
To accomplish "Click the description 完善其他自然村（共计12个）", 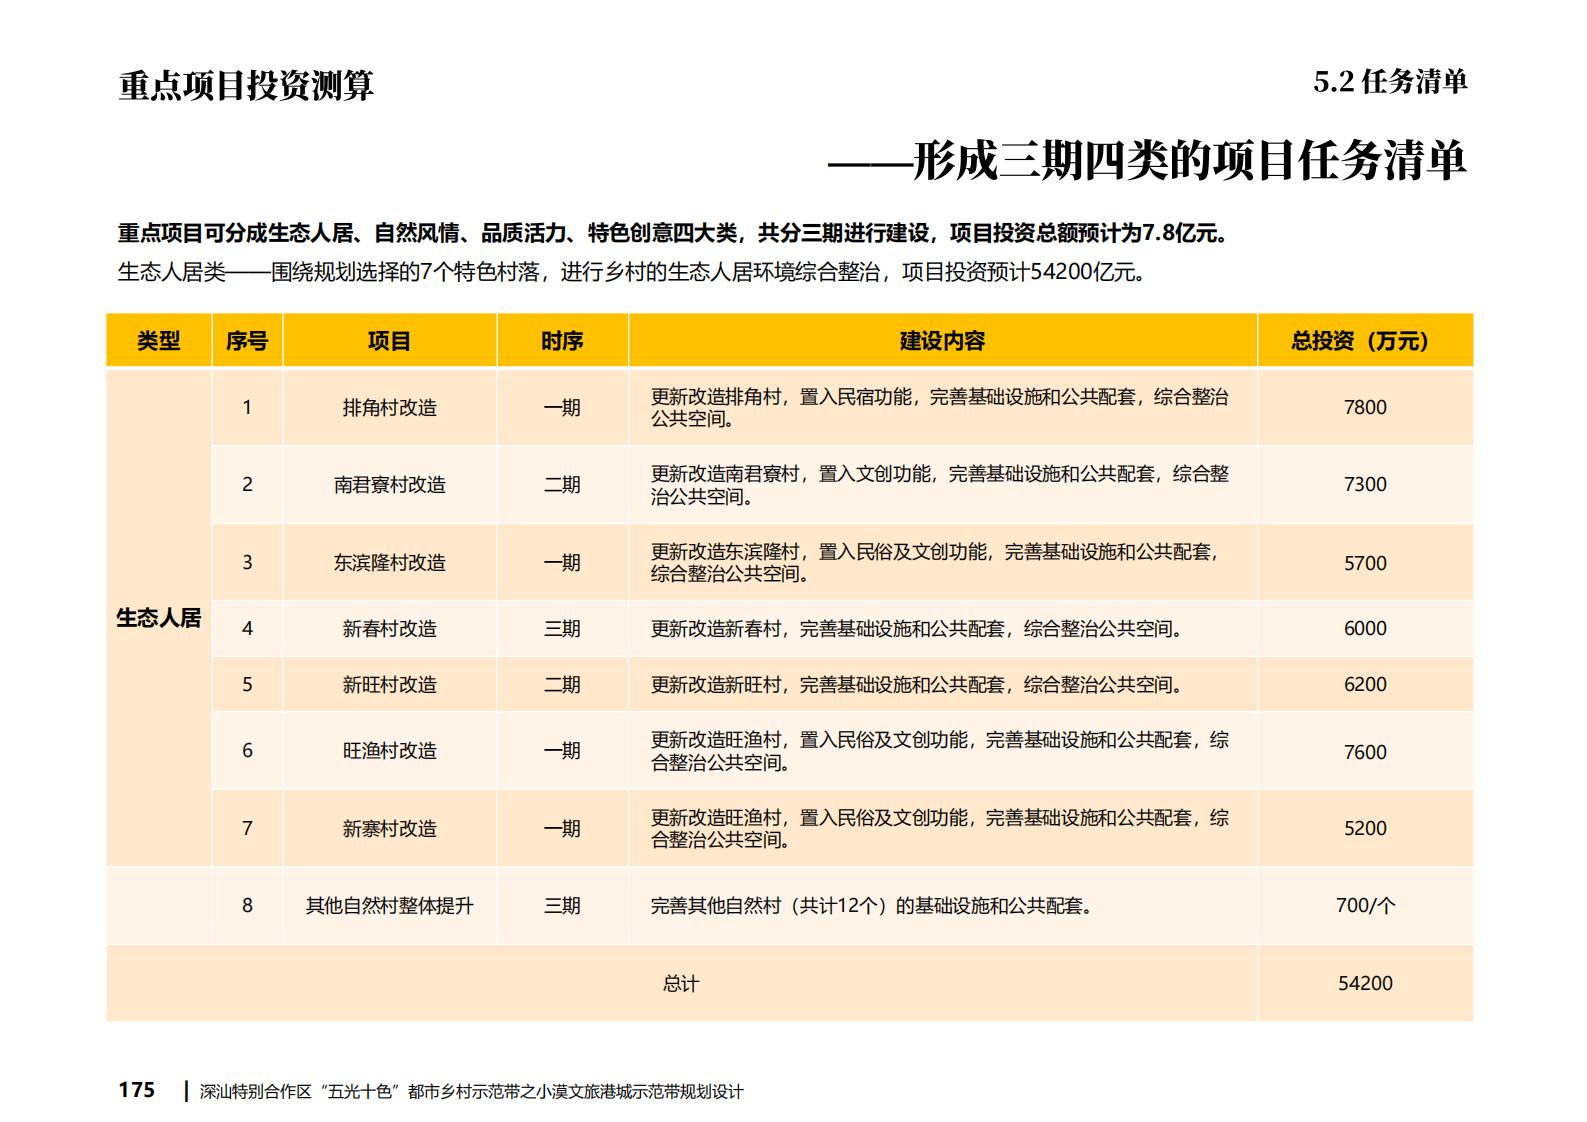I will [872, 906].
